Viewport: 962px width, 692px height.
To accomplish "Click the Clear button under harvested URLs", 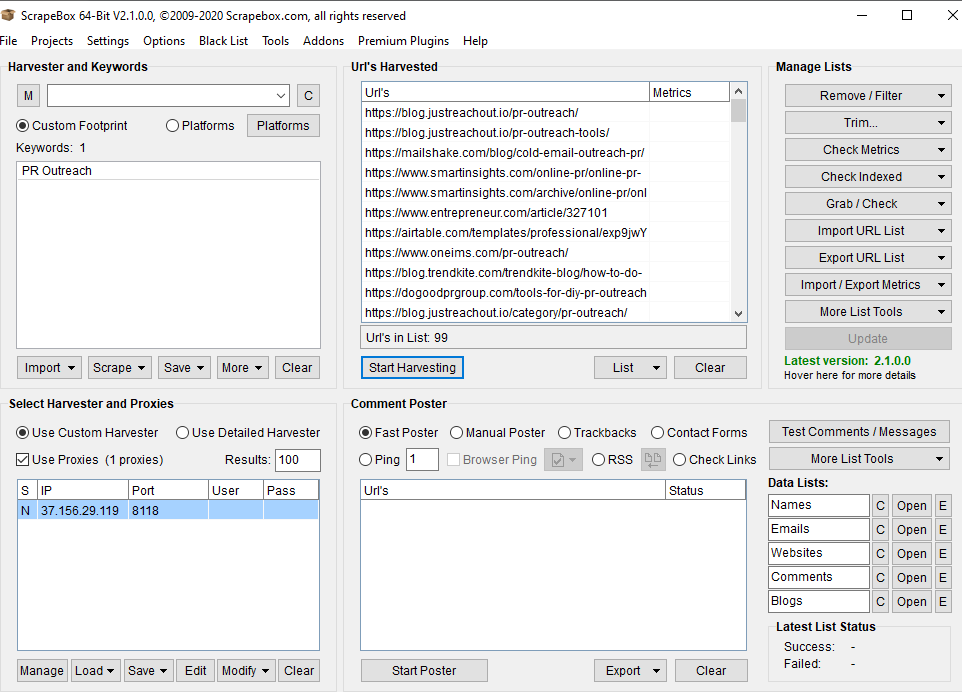I will tap(710, 367).
